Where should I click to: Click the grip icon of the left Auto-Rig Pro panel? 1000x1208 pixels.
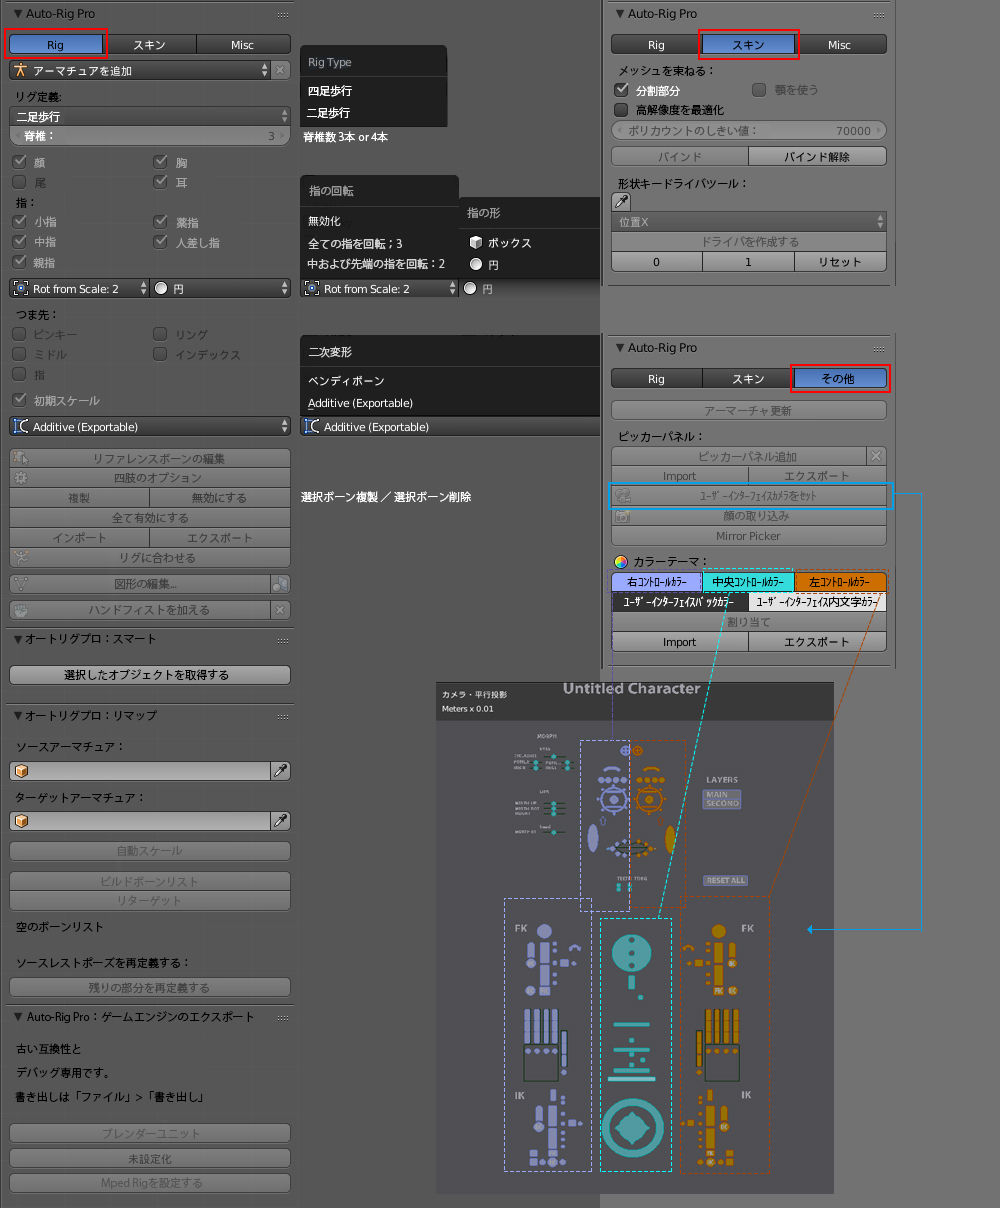283,15
